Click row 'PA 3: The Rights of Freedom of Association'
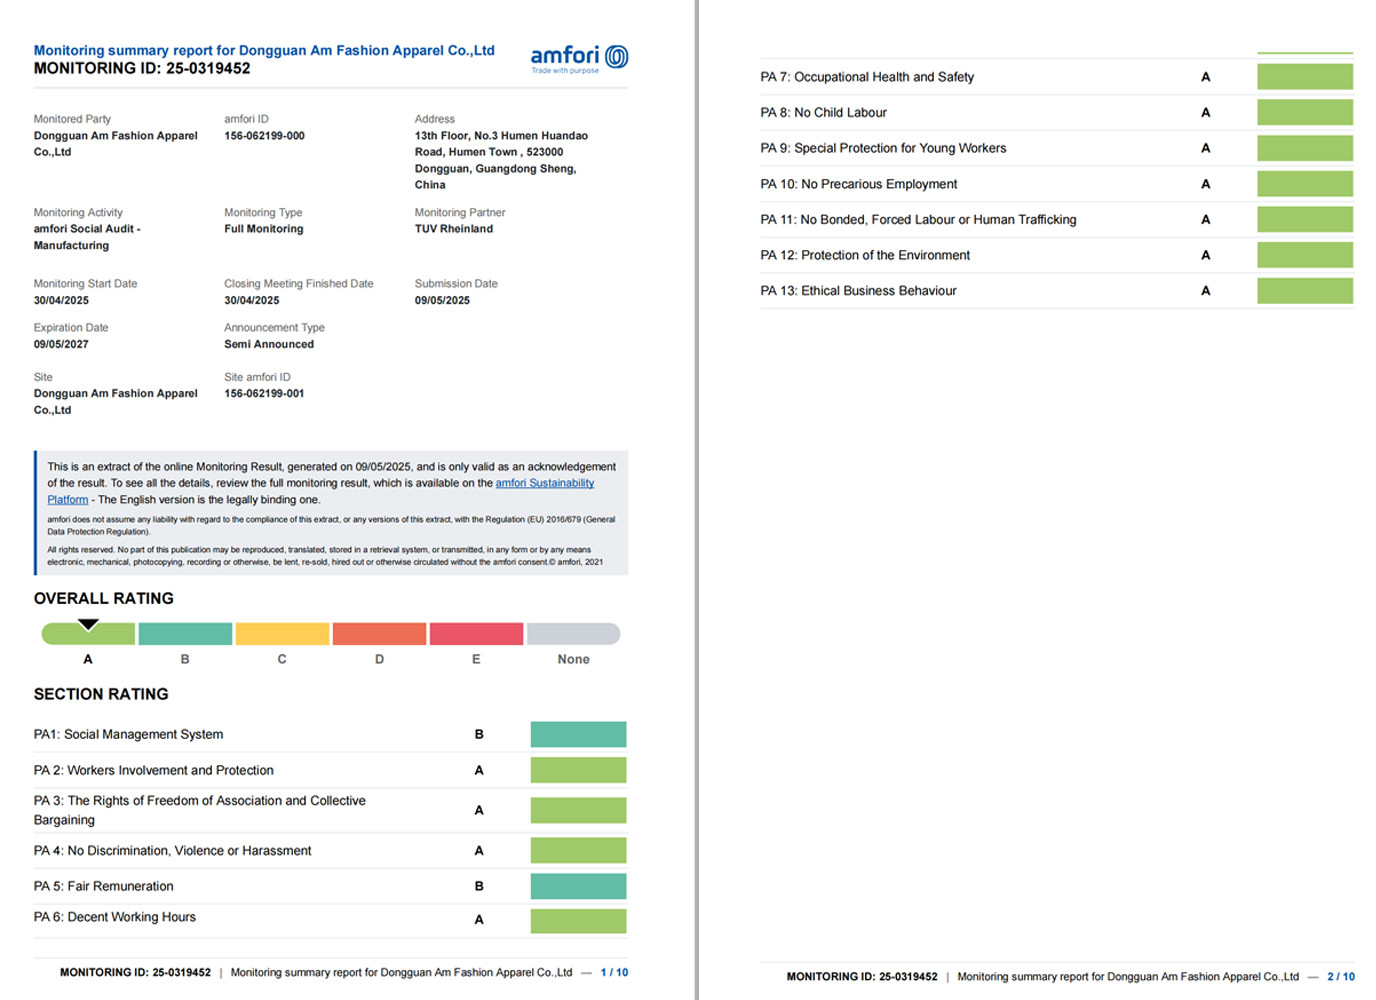Image resolution: width=1376 pixels, height=1000 pixels. pyautogui.click(x=330, y=810)
